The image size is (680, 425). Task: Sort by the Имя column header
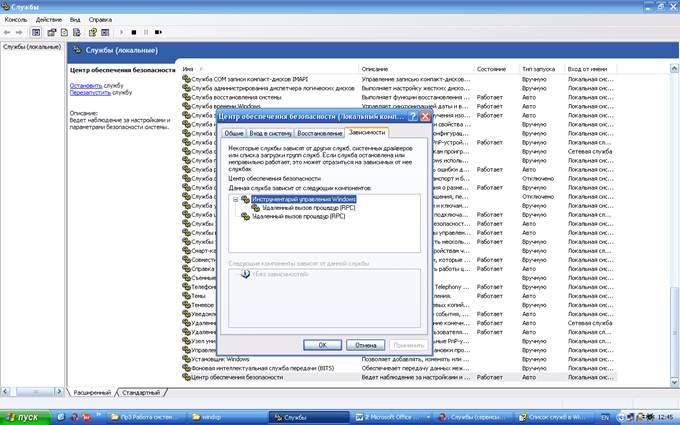[x=269, y=69]
